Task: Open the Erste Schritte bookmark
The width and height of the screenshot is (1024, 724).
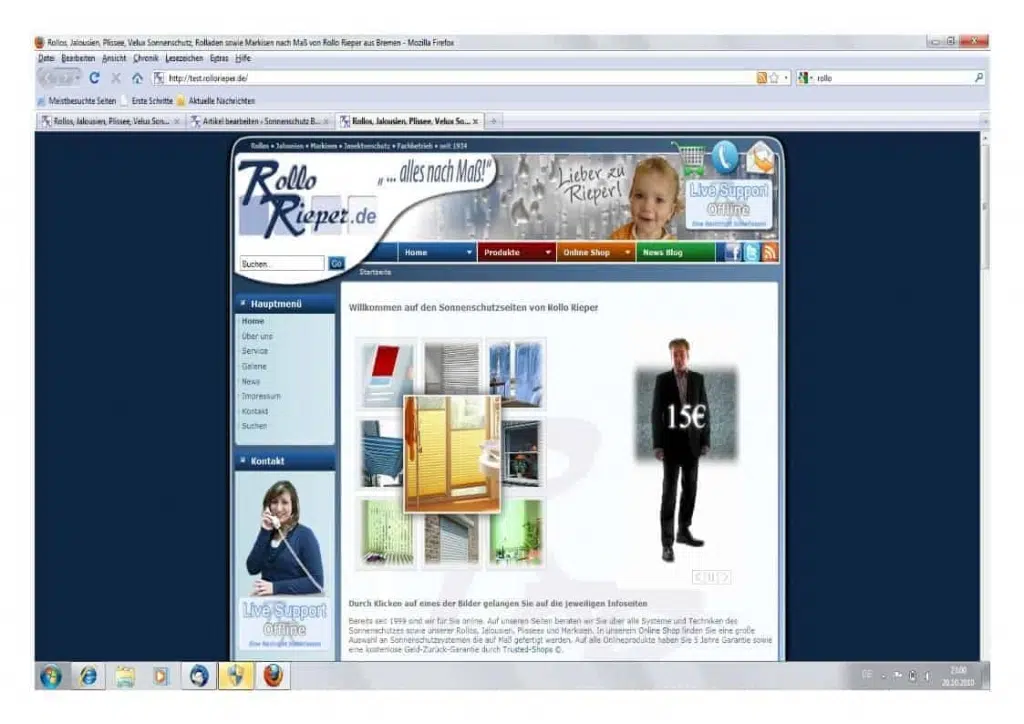Action: point(147,101)
